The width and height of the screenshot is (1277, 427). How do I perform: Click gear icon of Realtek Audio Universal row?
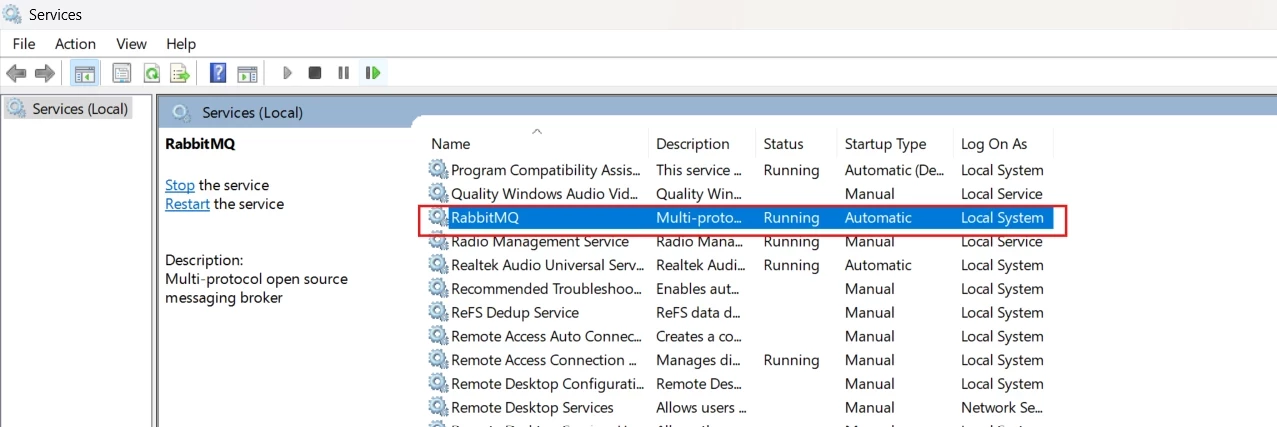438,265
